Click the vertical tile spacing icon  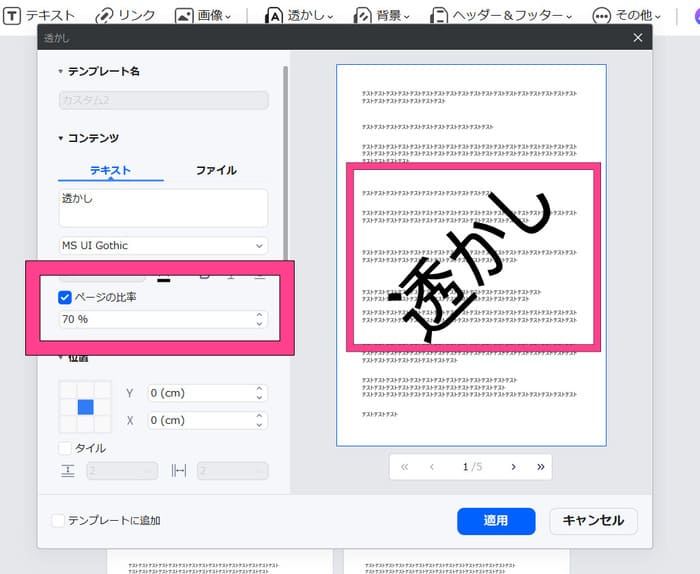[x=68, y=470]
